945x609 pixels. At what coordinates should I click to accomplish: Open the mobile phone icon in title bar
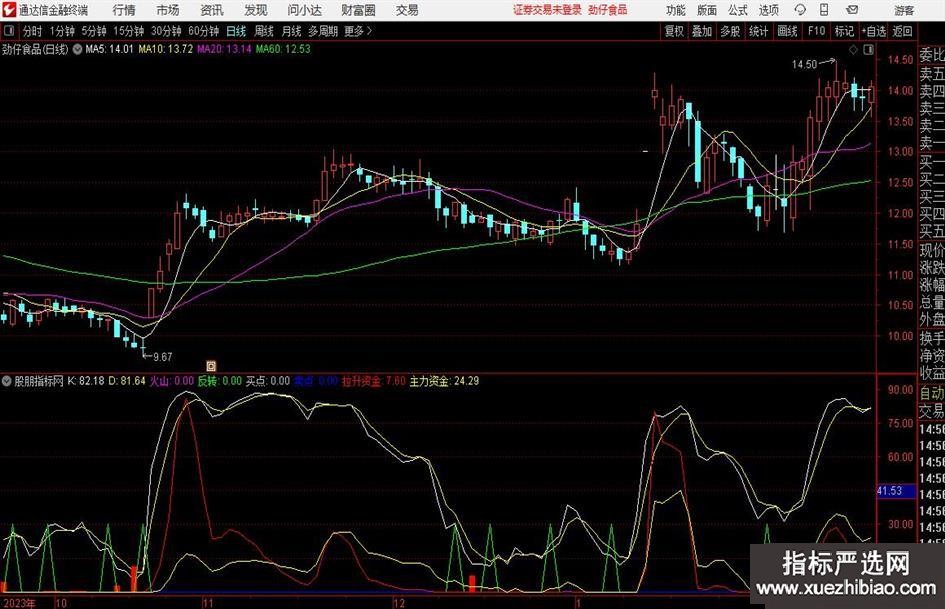824,10
